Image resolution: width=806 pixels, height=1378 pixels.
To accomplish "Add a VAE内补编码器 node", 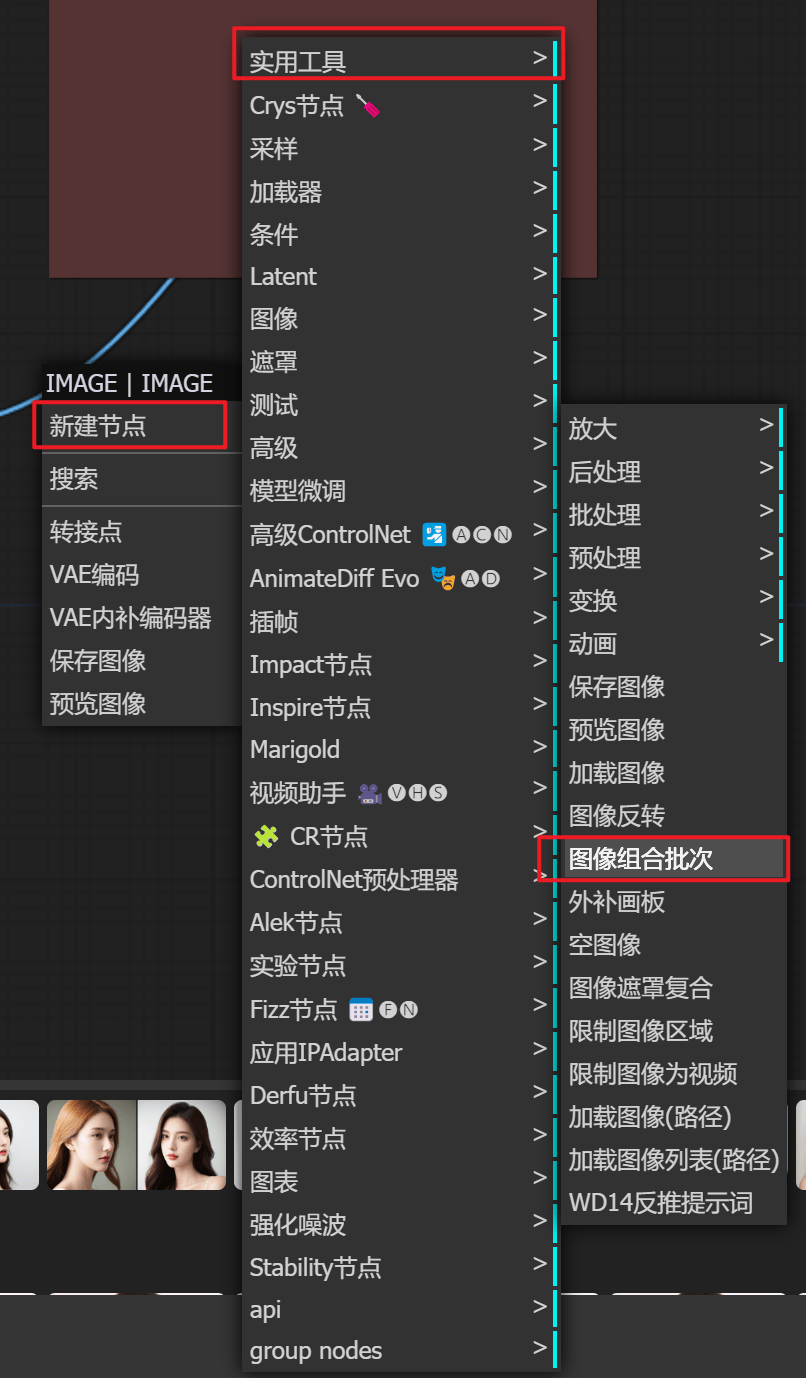I will tap(142, 617).
